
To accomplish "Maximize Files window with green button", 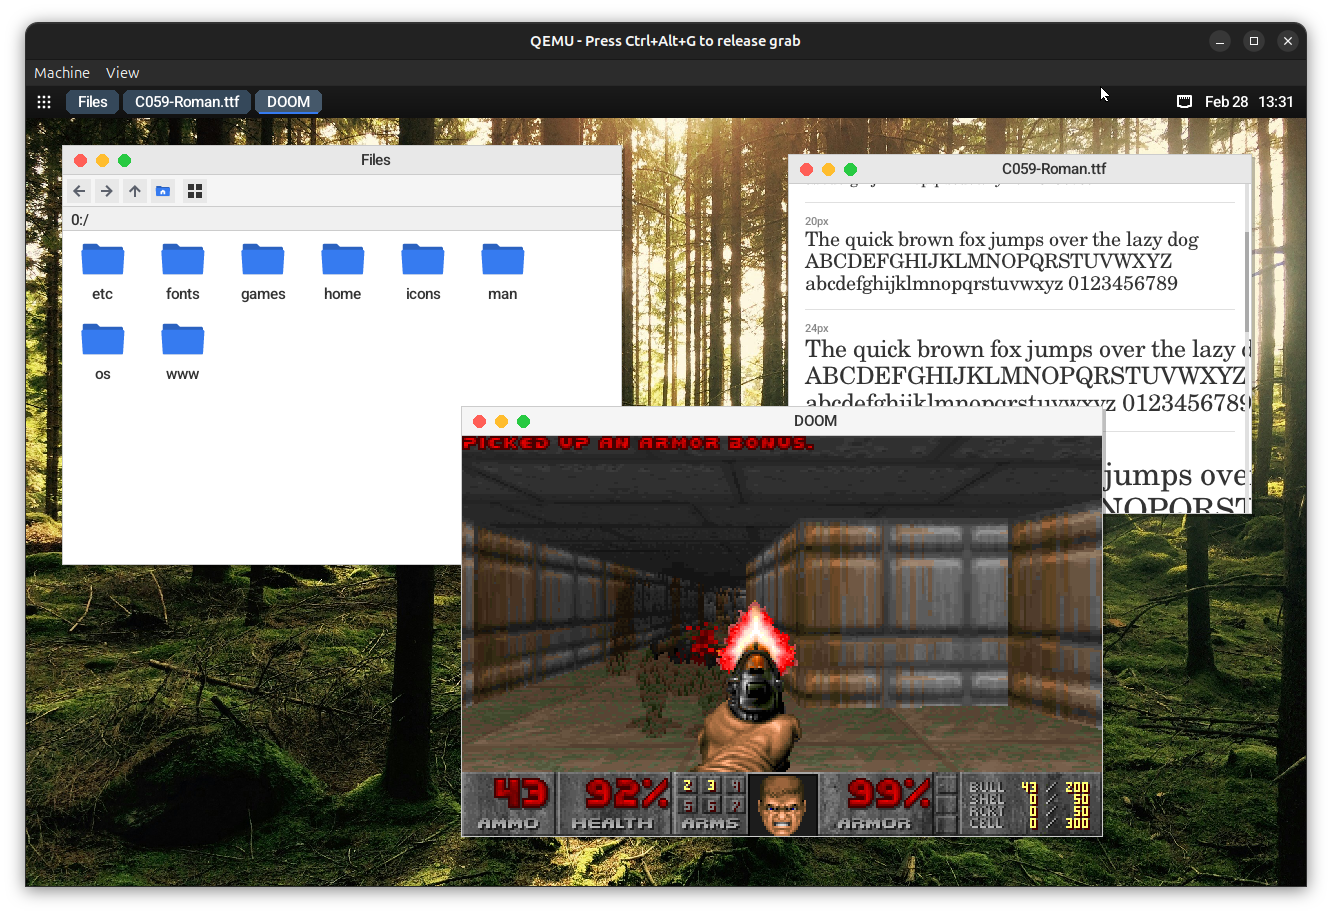I will [x=125, y=161].
